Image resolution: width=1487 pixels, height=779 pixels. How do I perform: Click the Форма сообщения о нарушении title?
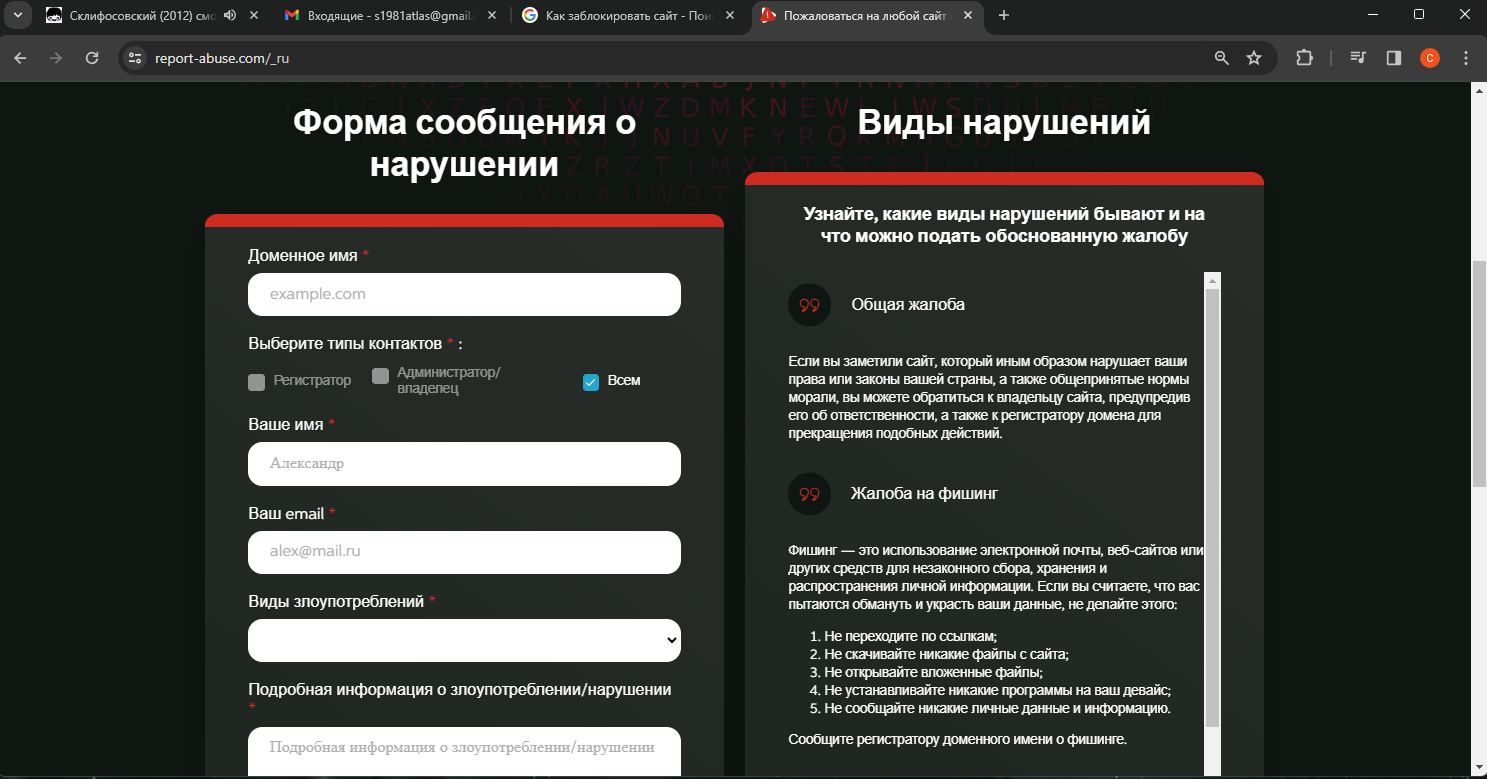point(464,142)
